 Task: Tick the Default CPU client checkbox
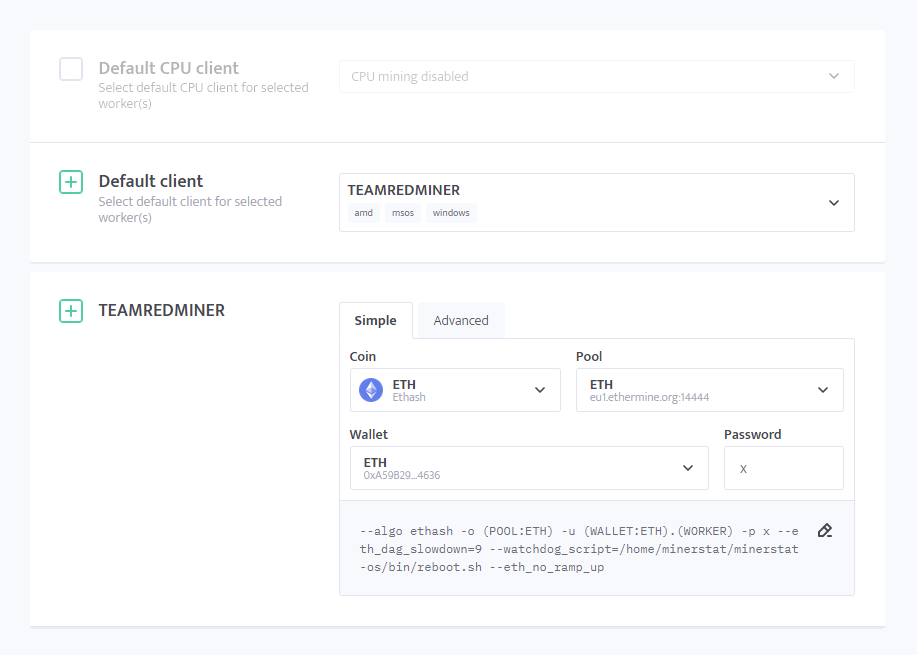point(71,69)
